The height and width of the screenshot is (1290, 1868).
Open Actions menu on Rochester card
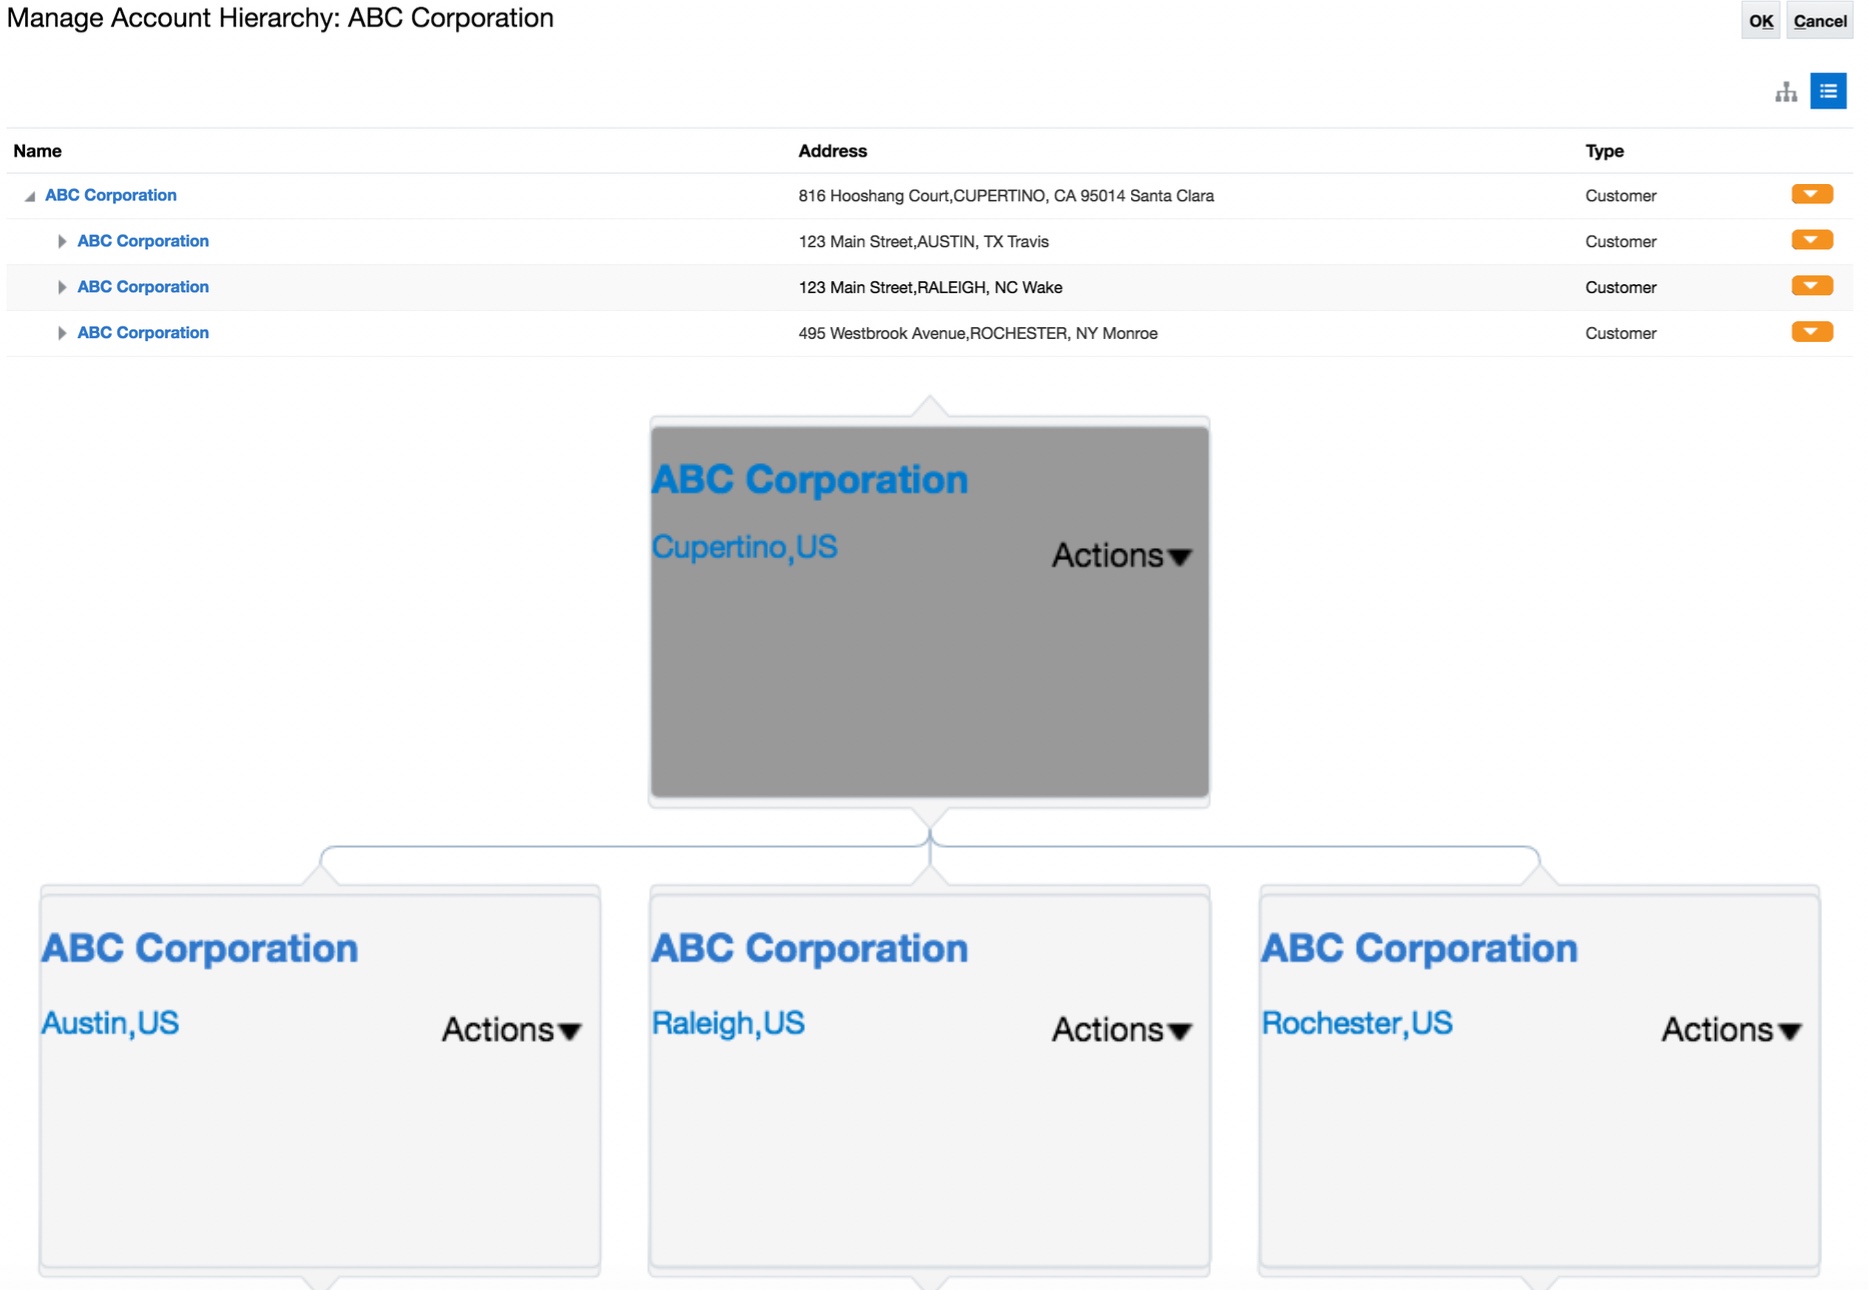1731,1030
